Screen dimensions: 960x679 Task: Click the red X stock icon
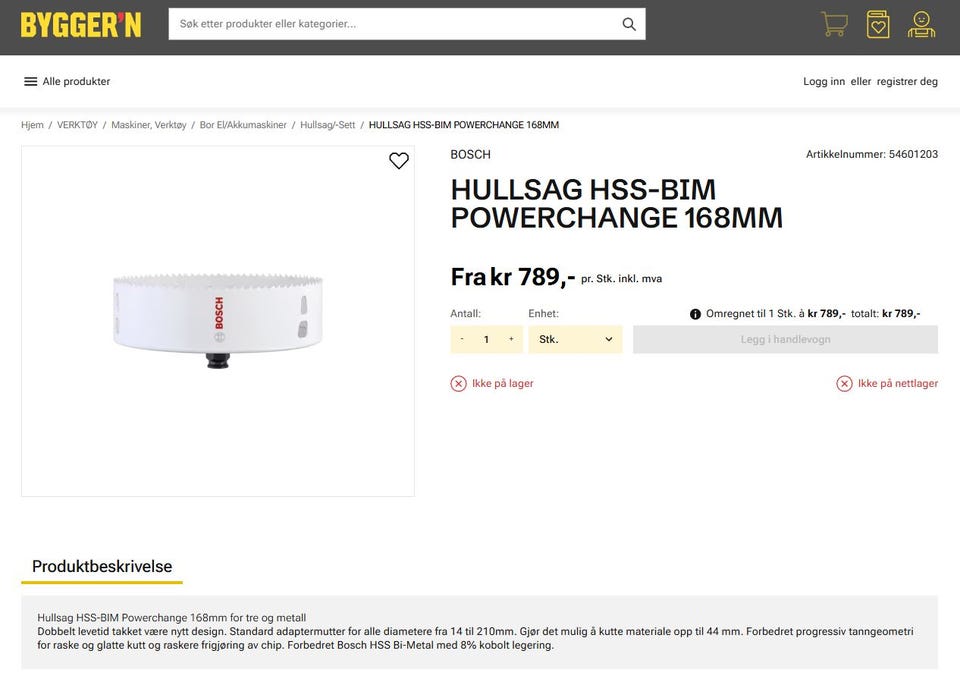click(459, 384)
